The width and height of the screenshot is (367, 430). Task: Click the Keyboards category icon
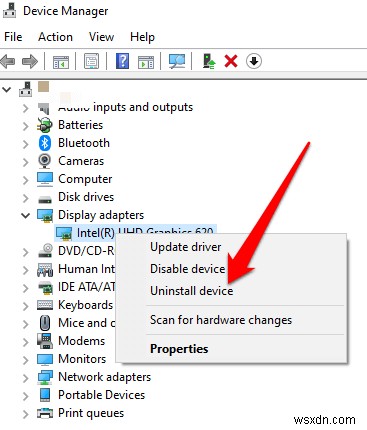(x=45, y=305)
